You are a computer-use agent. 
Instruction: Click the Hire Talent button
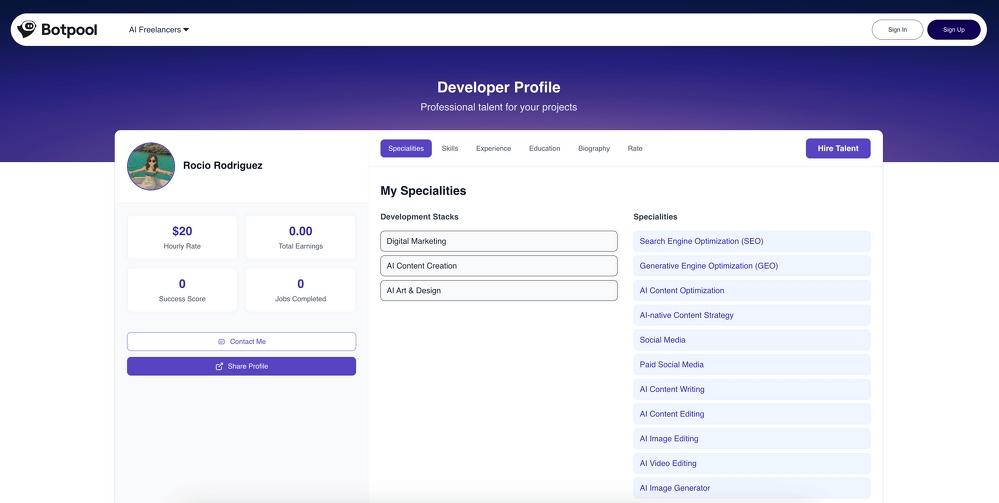coord(838,149)
